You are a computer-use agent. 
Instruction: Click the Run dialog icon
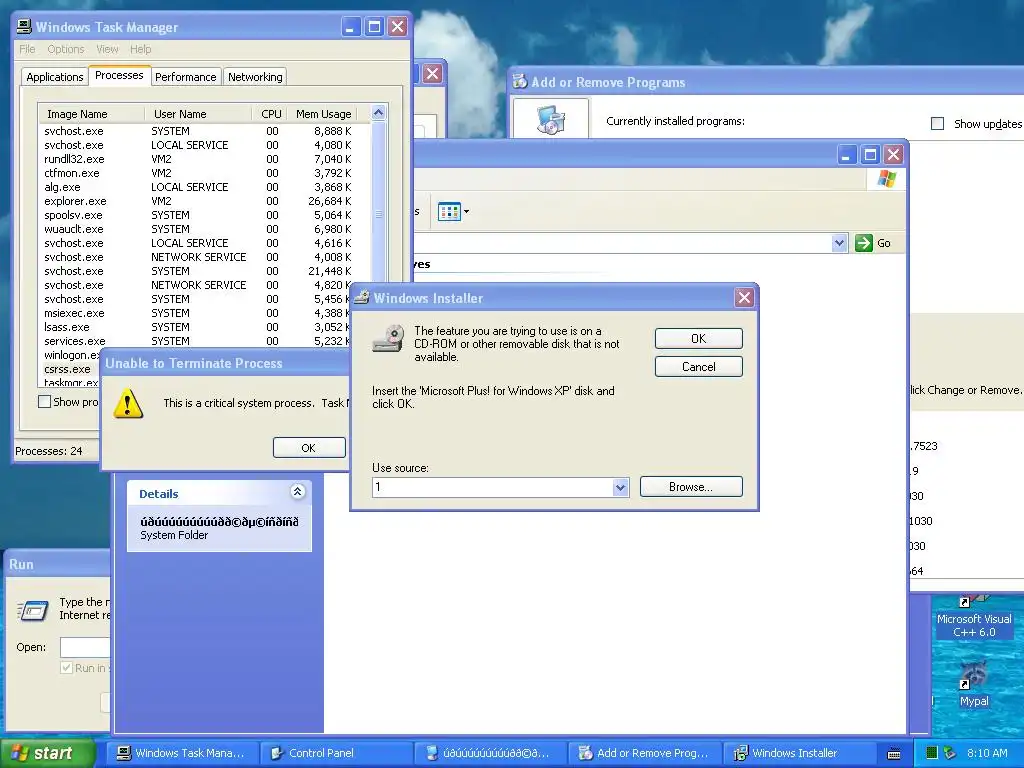coord(33,610)
